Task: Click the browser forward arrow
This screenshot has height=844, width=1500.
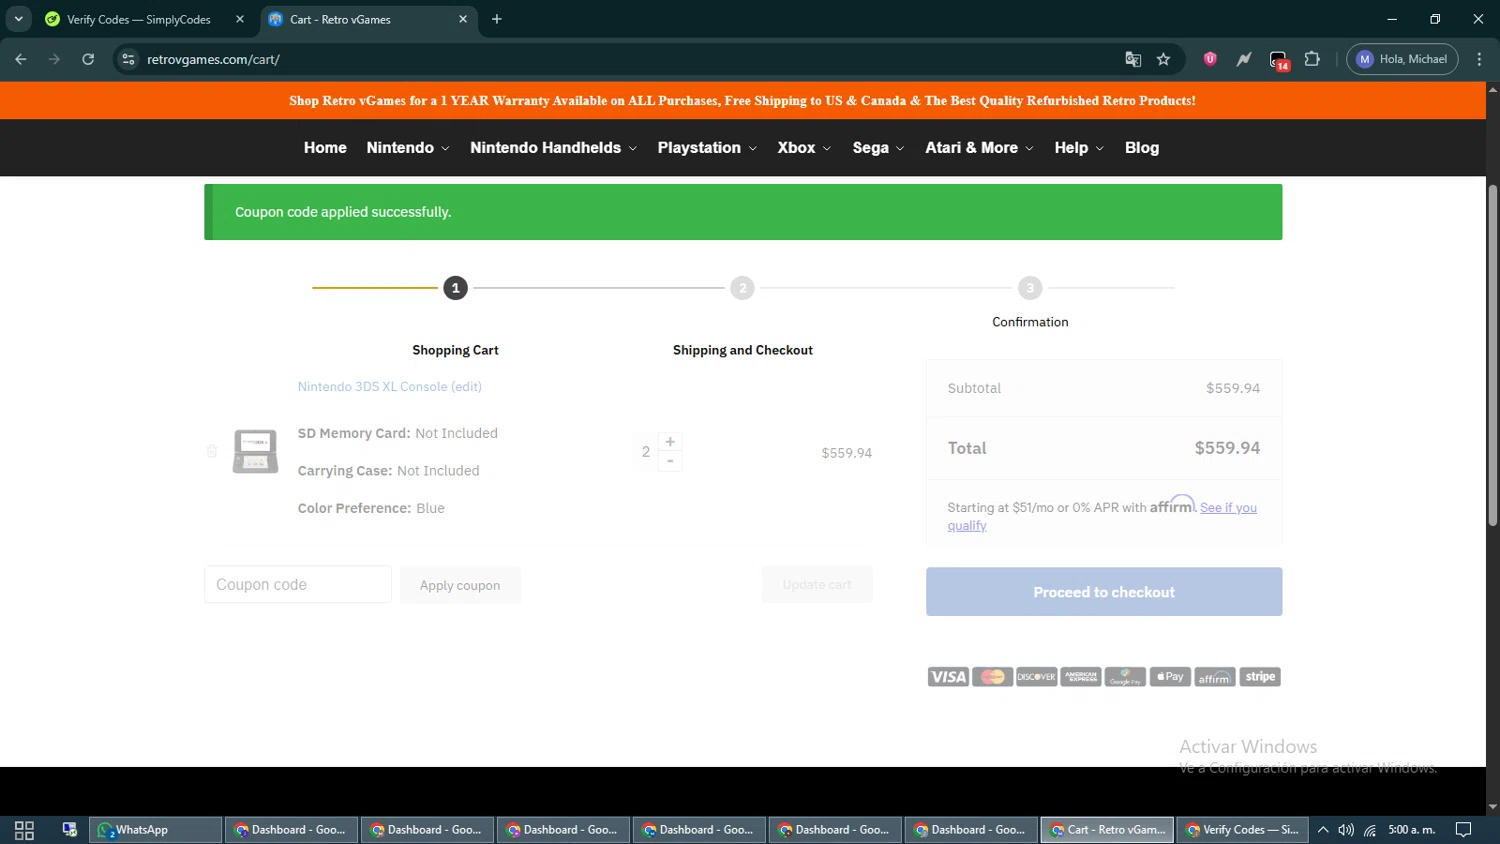Action: click(x=54, y=59)
